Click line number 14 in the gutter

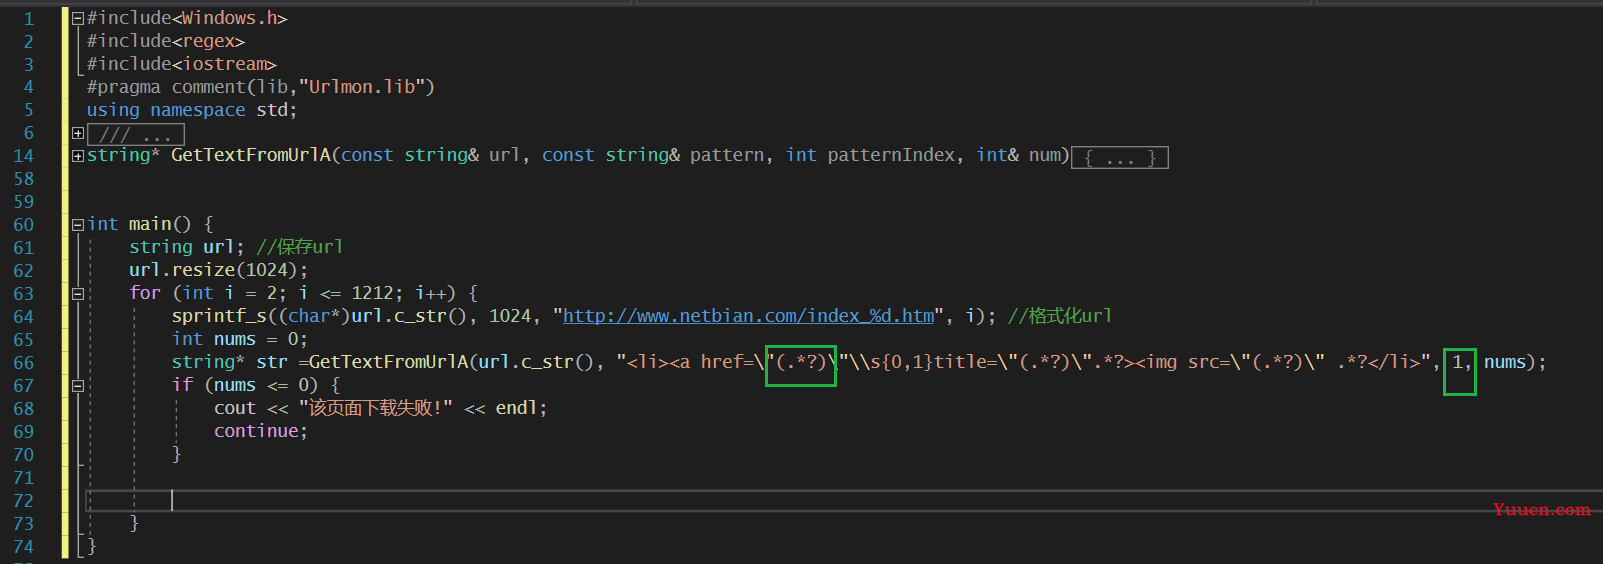tap(23, 156)
